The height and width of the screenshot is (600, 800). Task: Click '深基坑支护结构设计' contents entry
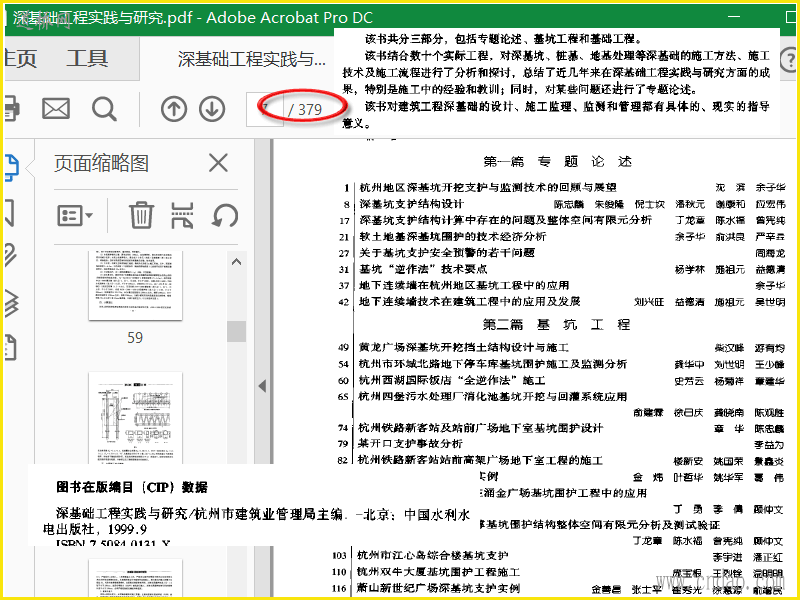411,204
